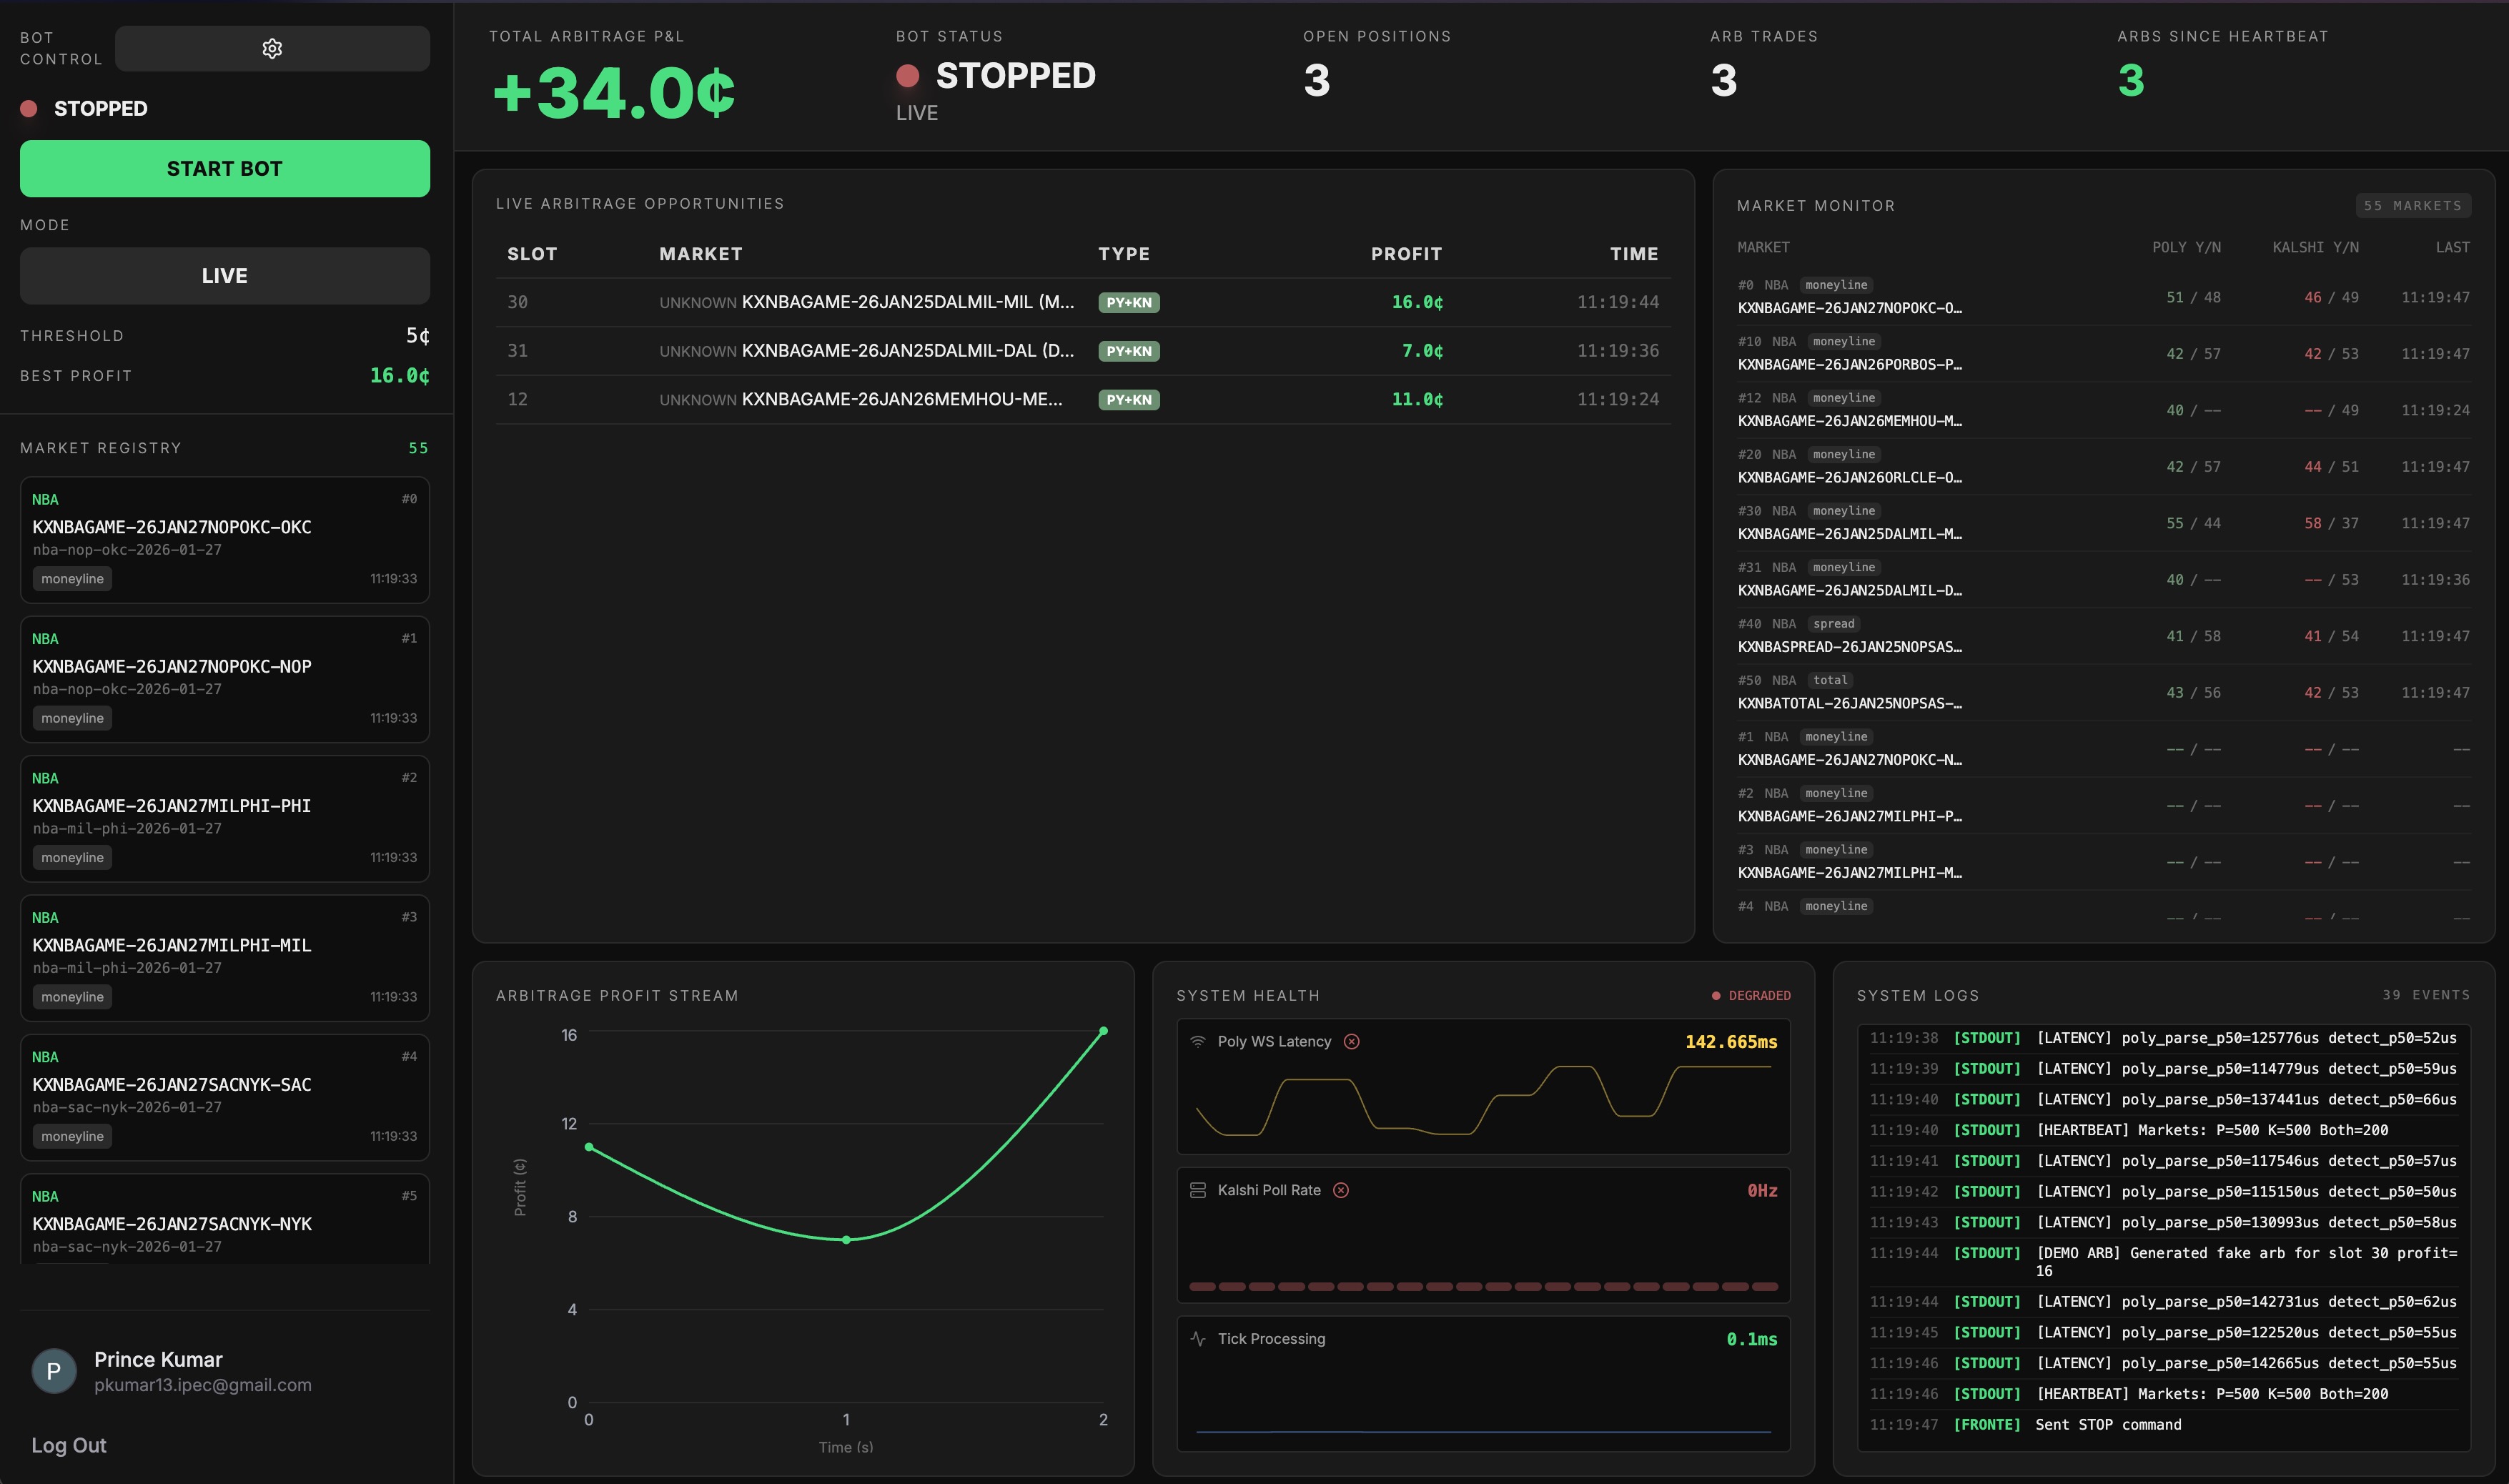
Task: Open bot settings via gear icon
Action: pyautogui.click(x=272, y=48)
